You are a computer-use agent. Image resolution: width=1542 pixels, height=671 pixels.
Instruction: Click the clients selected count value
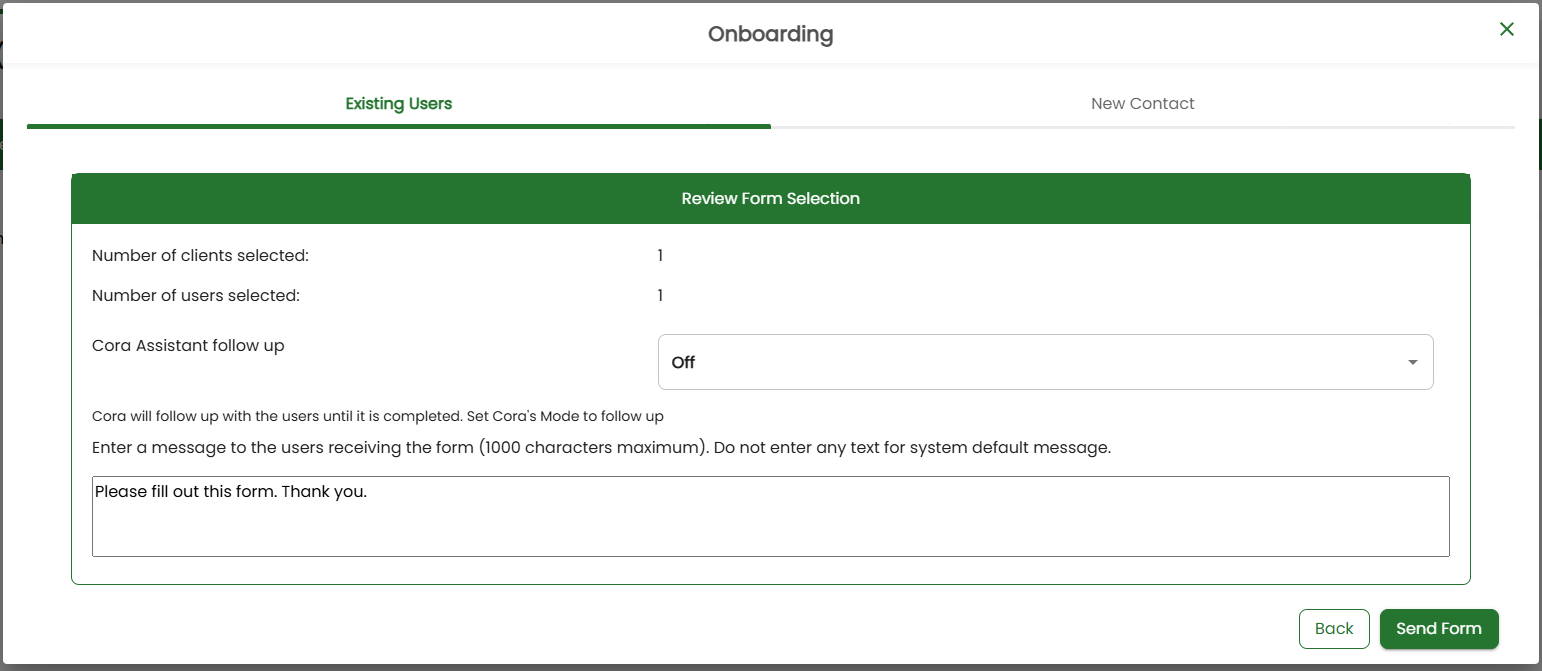click(660, 256)
